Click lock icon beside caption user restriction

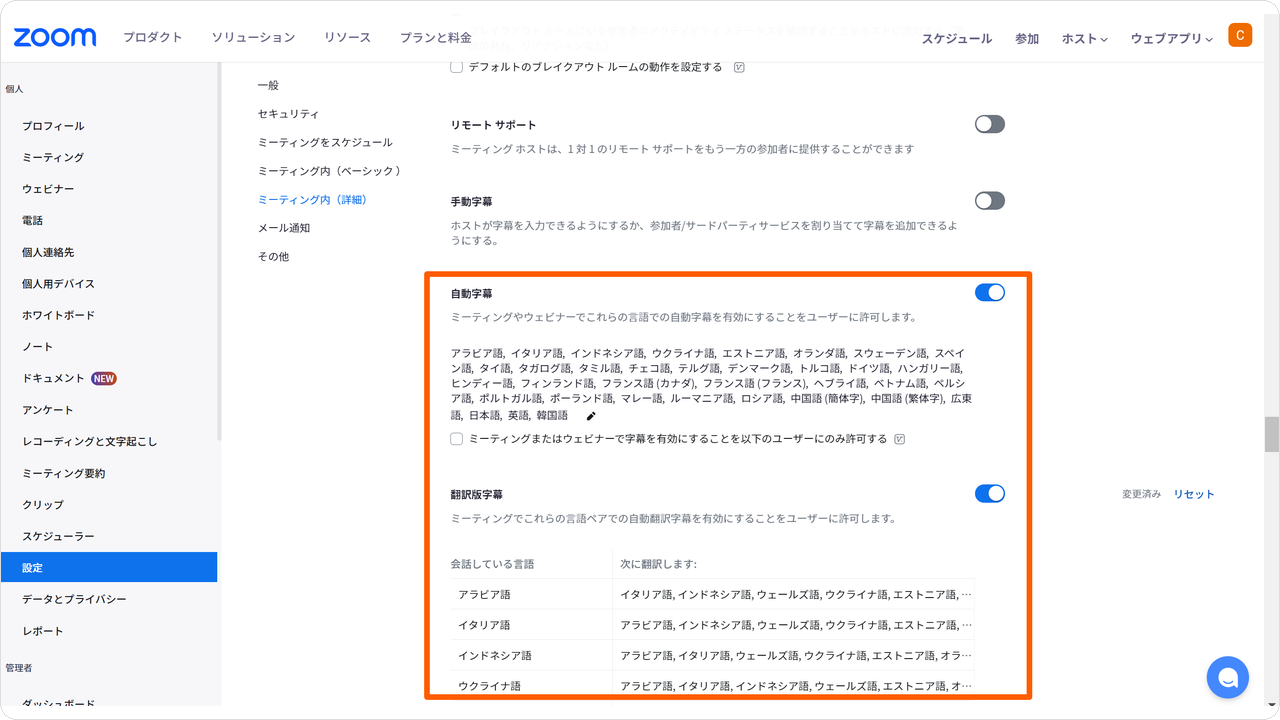point(899,439)
